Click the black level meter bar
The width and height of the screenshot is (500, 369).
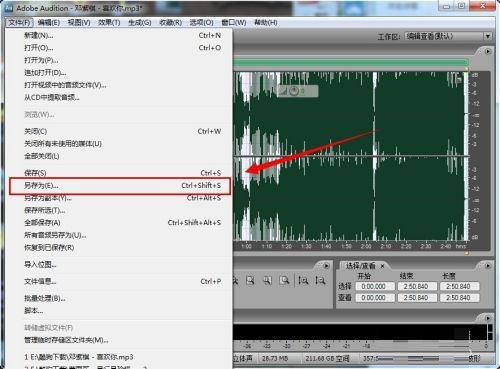[x=360, y=332]
